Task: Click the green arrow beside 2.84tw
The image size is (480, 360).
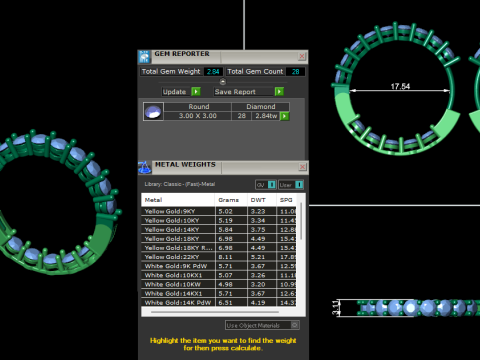Action: 285,116
